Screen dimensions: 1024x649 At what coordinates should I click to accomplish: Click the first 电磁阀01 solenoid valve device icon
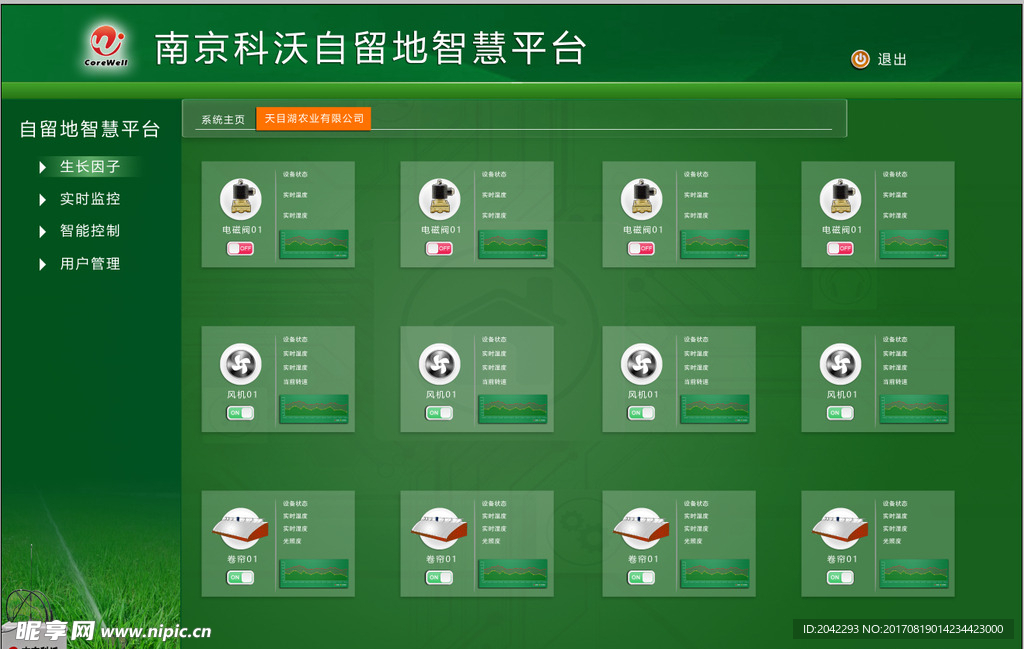tap(240, 196)
